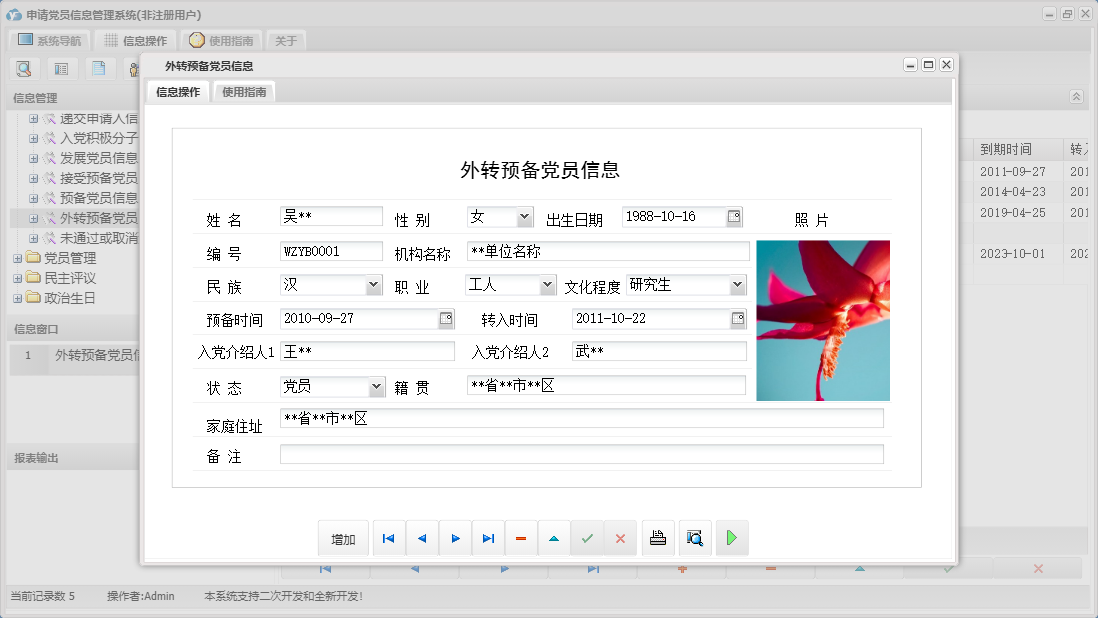Go to the first record
Viewport: 1098px width, 618px height.
[389, 538]
